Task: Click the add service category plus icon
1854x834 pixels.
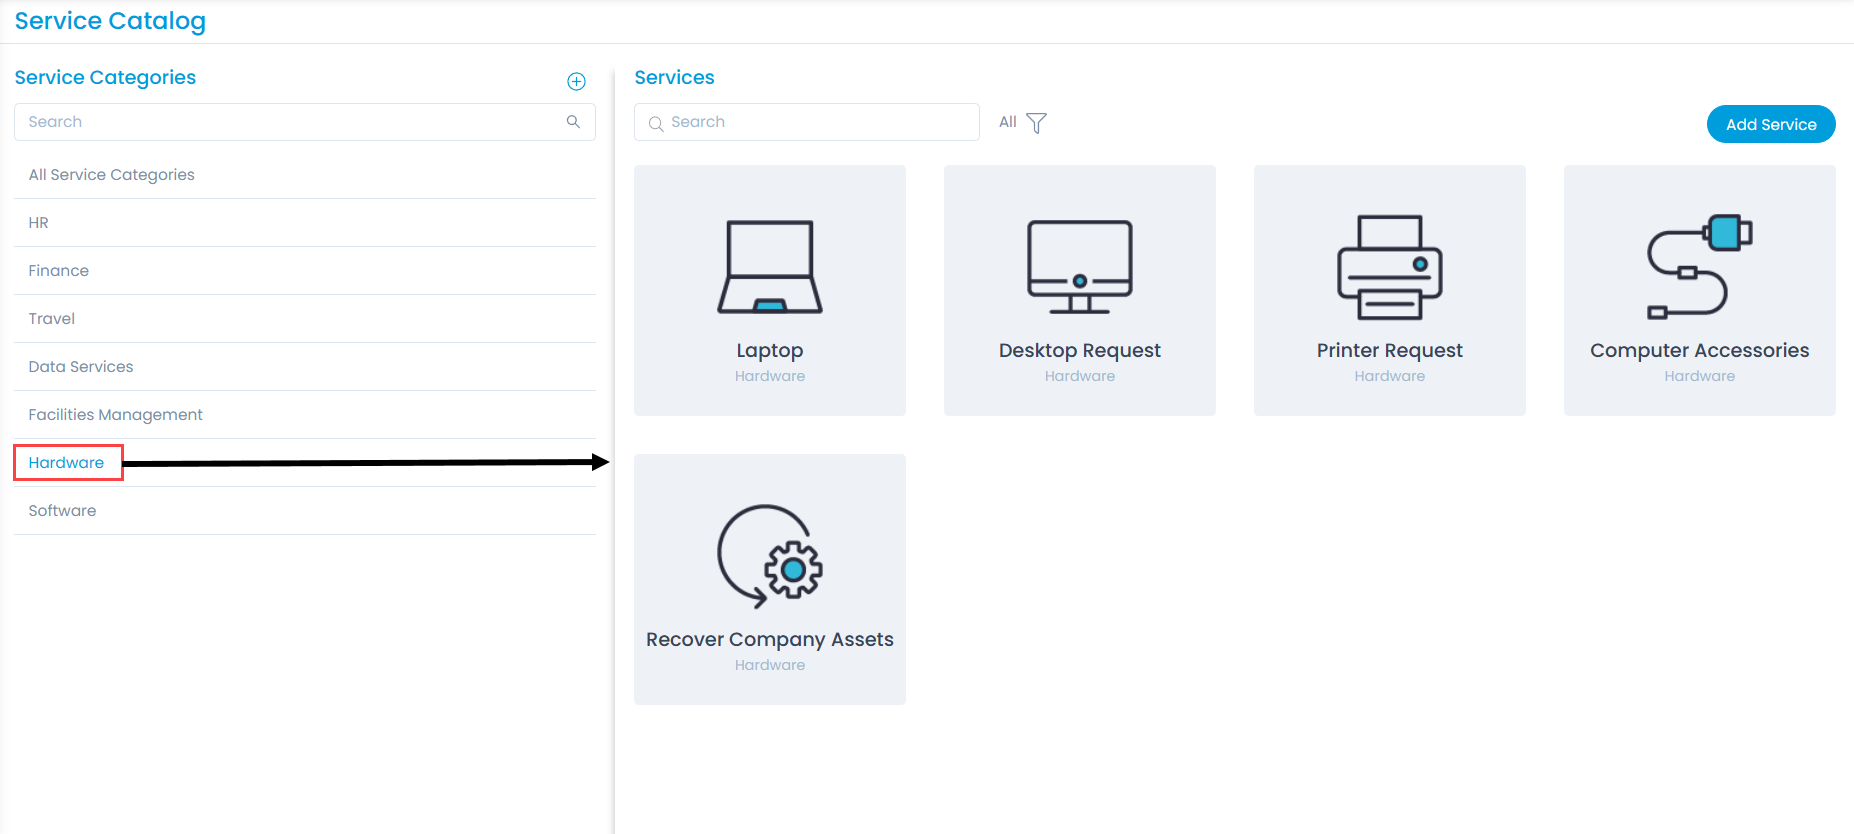Action: pyautogui.click(x=576, y=81)
